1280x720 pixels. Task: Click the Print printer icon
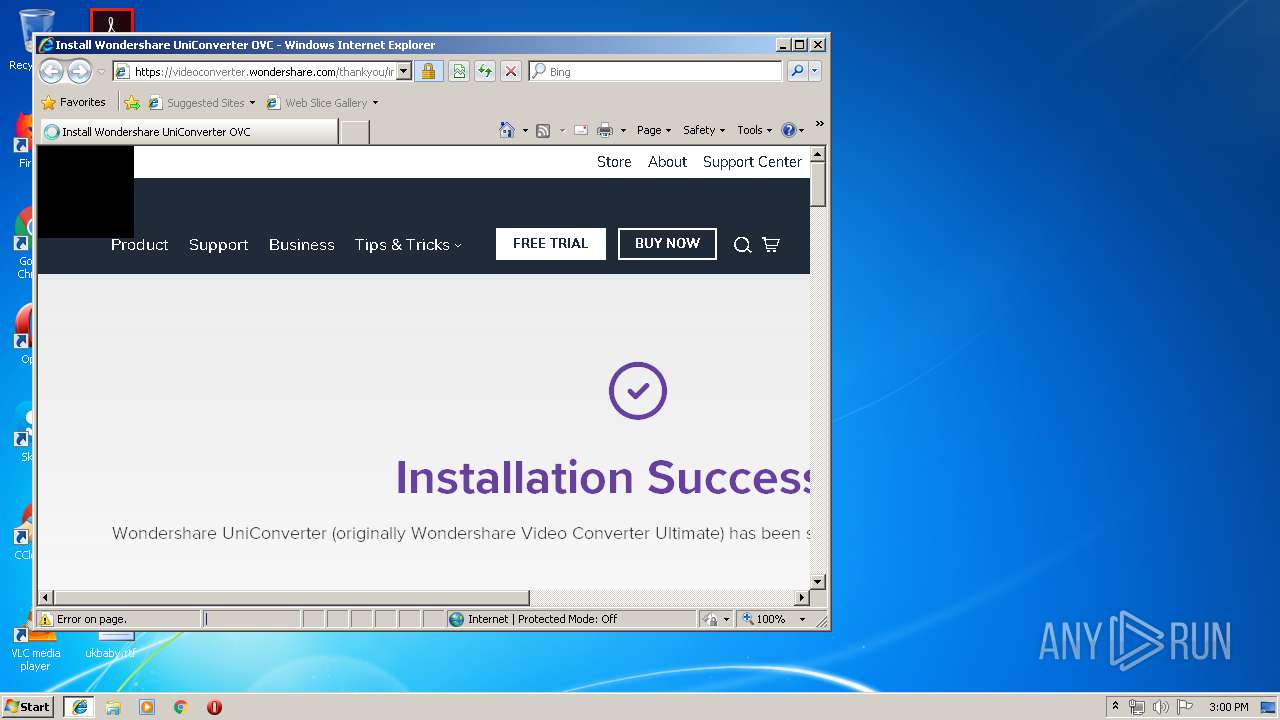[605, 130]
